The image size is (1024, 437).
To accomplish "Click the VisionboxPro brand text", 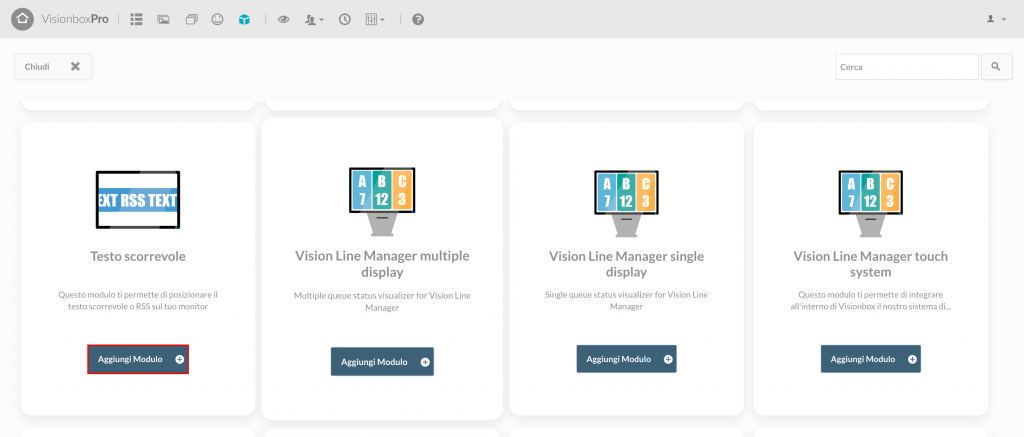I will coord(74,20).
